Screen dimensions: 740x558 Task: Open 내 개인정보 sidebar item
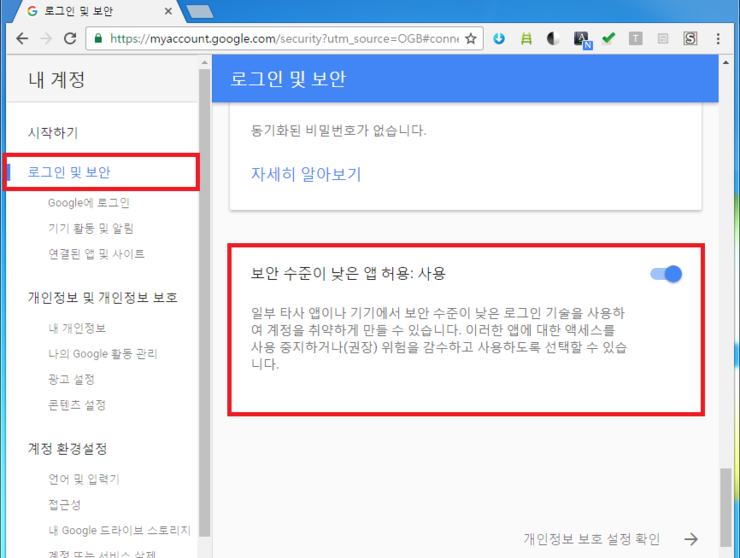pos(77,328)
